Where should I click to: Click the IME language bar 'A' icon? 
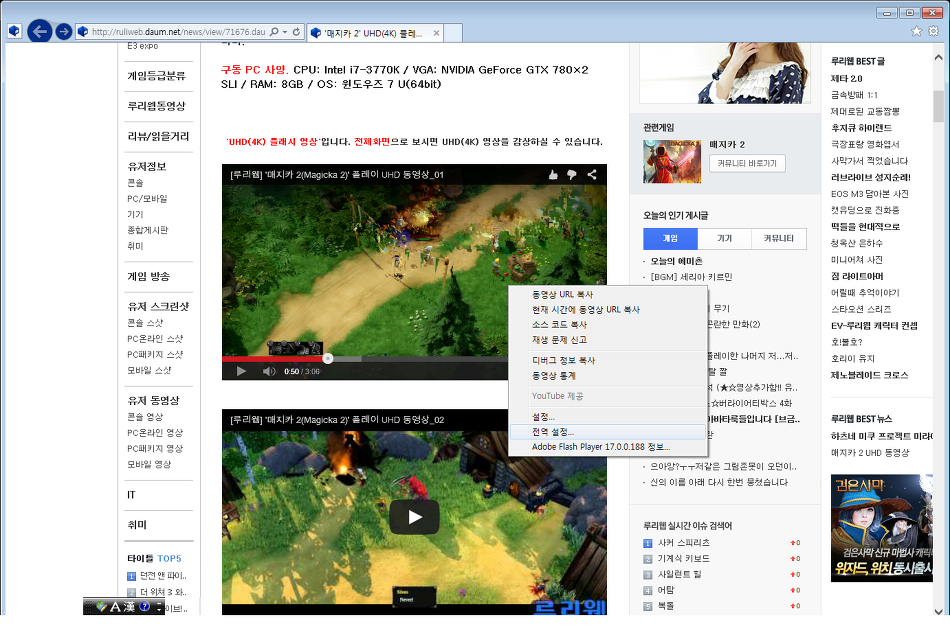coord(115,606)
